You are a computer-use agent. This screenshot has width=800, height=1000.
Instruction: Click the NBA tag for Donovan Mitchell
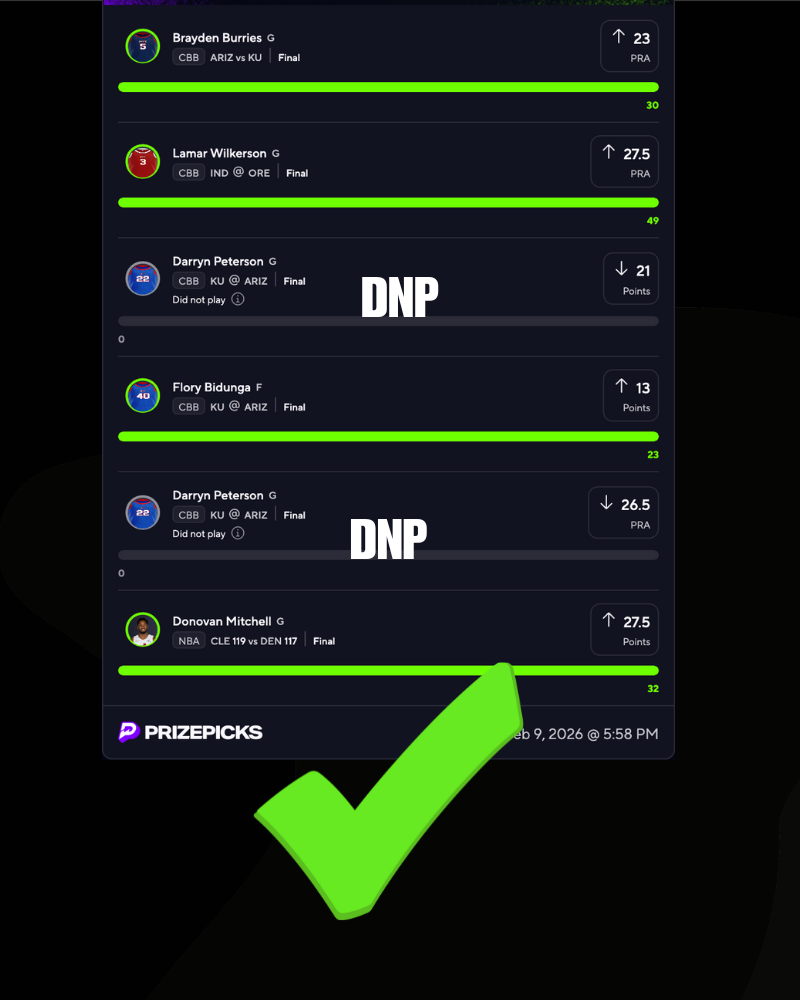(x=188, y=641)
